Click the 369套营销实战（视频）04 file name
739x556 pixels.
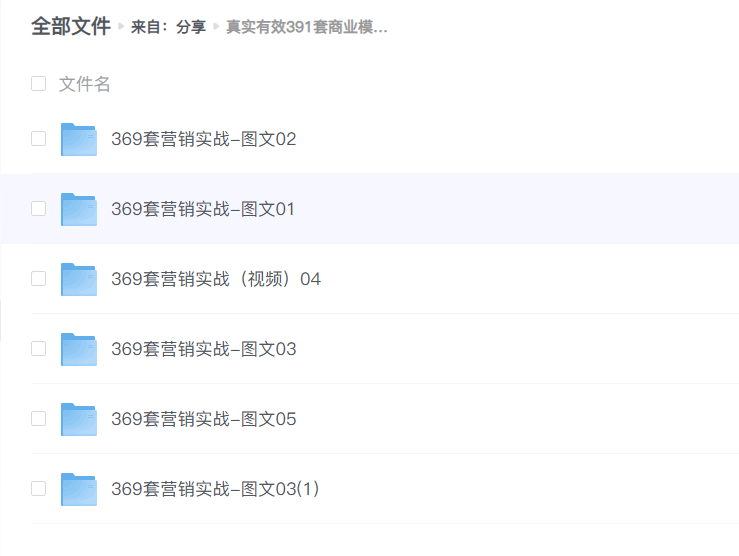(216, 279)
